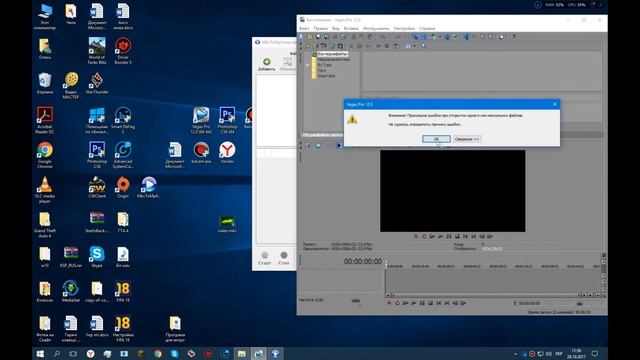Select the video.mkv file on desktop

tap(227, 224)
